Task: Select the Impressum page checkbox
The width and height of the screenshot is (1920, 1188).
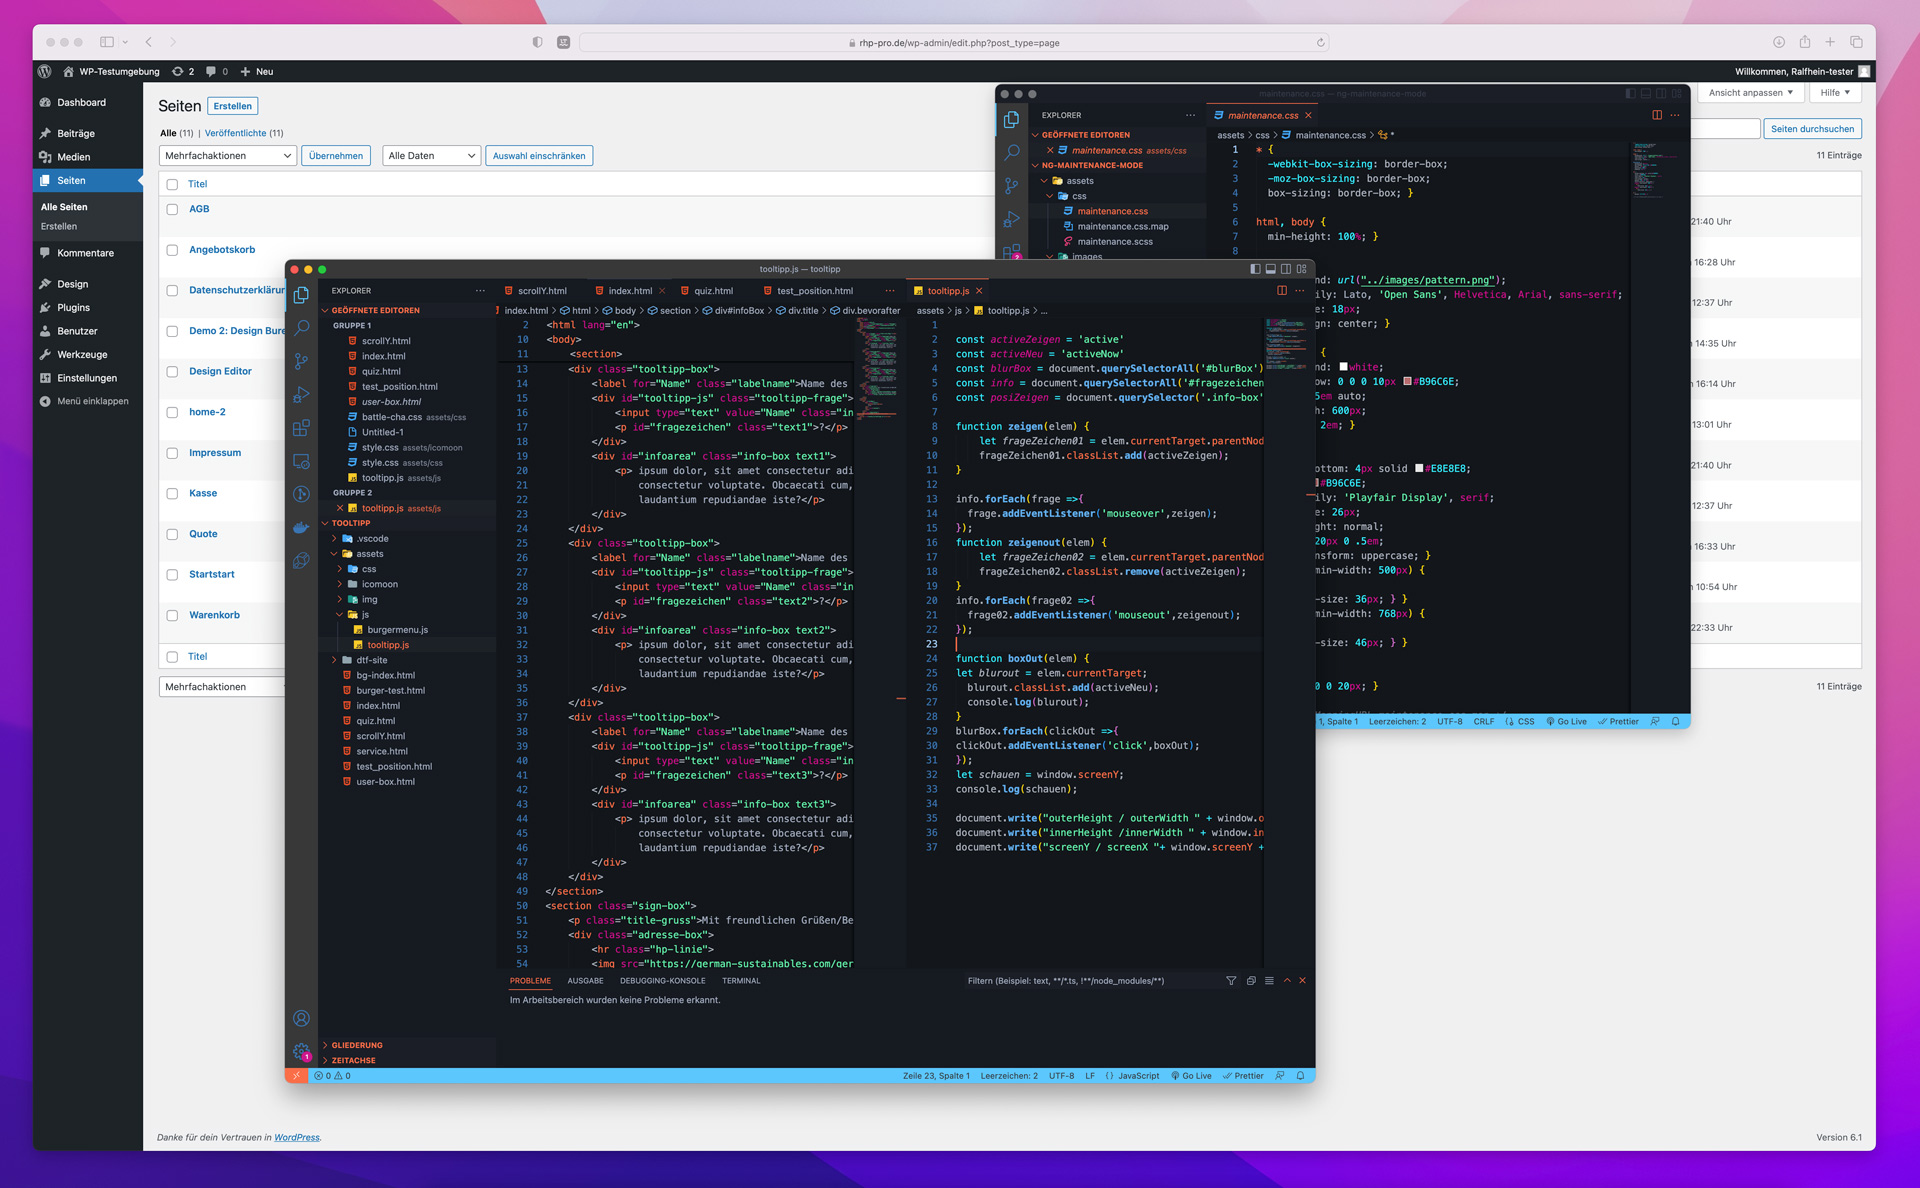Action: click(172, 453)
